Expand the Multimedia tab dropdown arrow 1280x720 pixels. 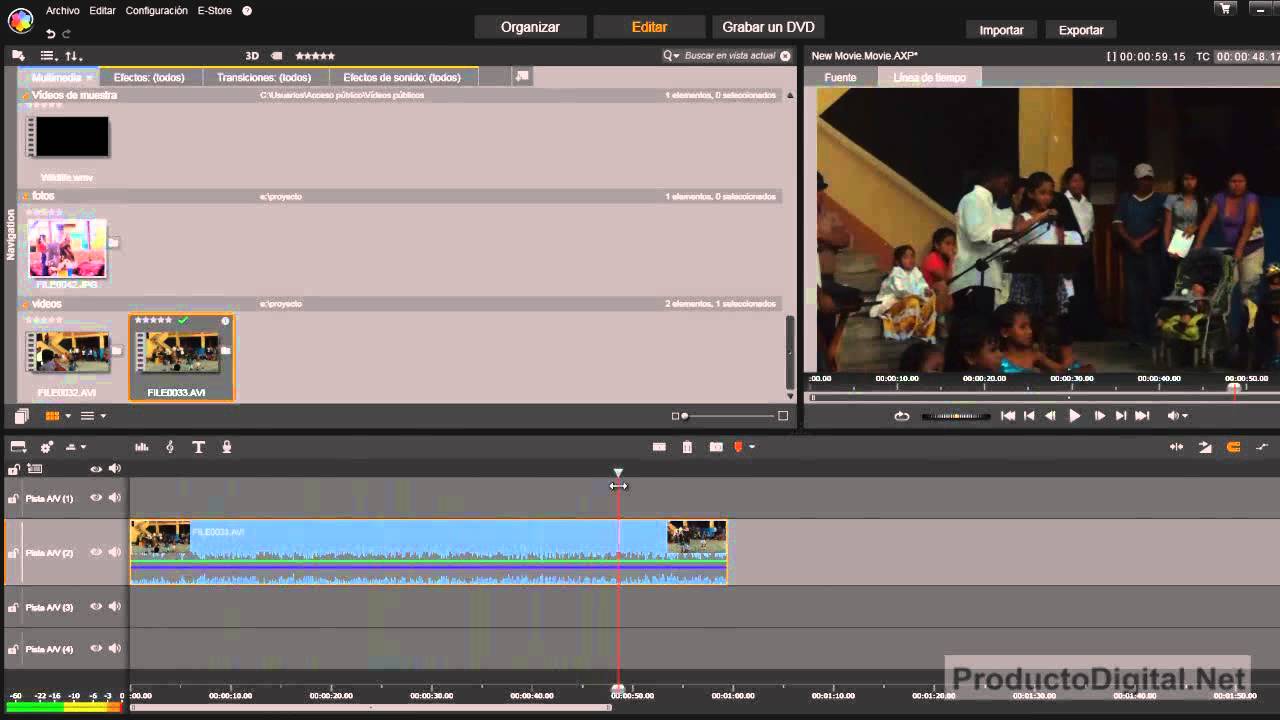89,77
